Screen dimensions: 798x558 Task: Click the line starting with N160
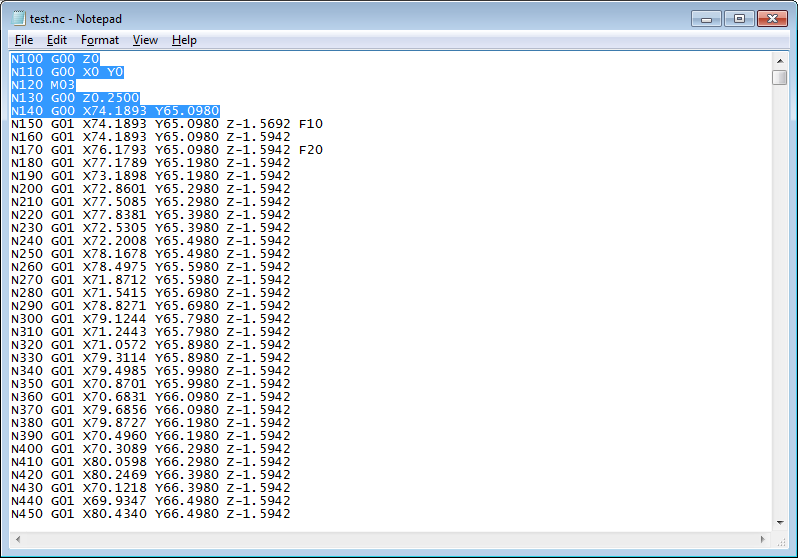[151, 136]
